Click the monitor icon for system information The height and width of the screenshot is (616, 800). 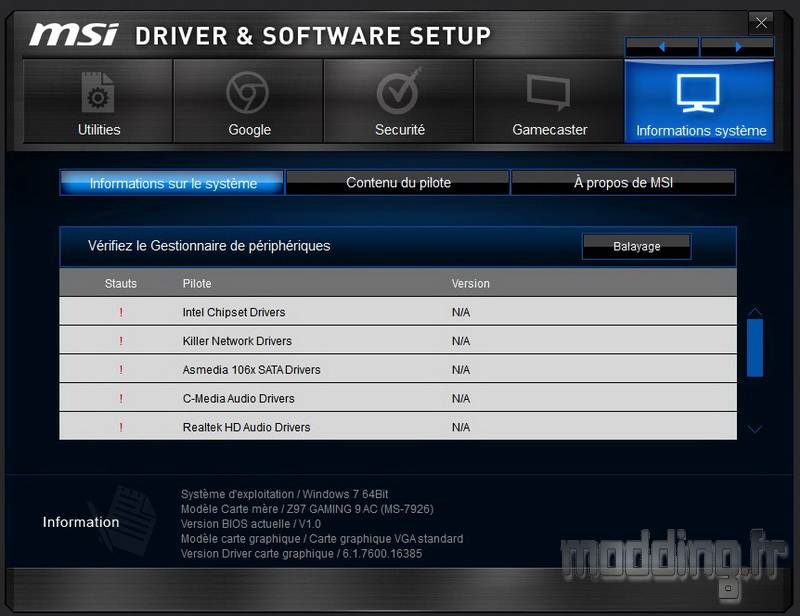tap(698, 93)
